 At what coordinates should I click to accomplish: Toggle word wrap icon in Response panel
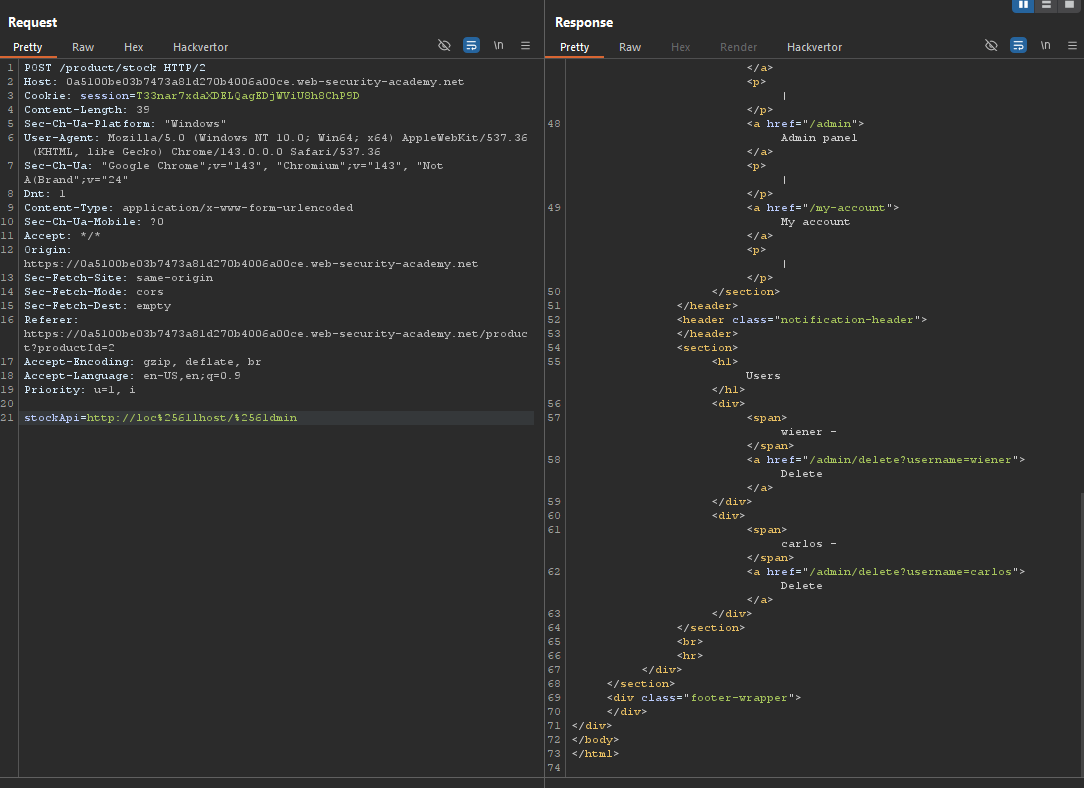click(1018, 46)
